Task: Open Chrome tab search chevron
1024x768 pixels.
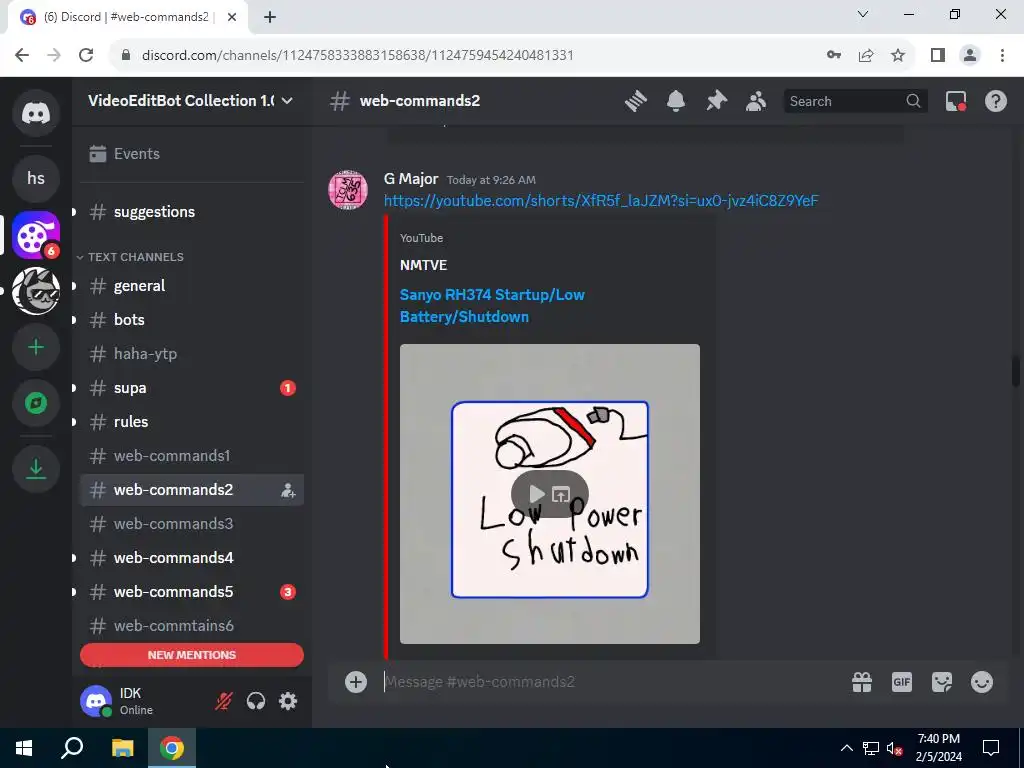Action: (x=863, y=14)
